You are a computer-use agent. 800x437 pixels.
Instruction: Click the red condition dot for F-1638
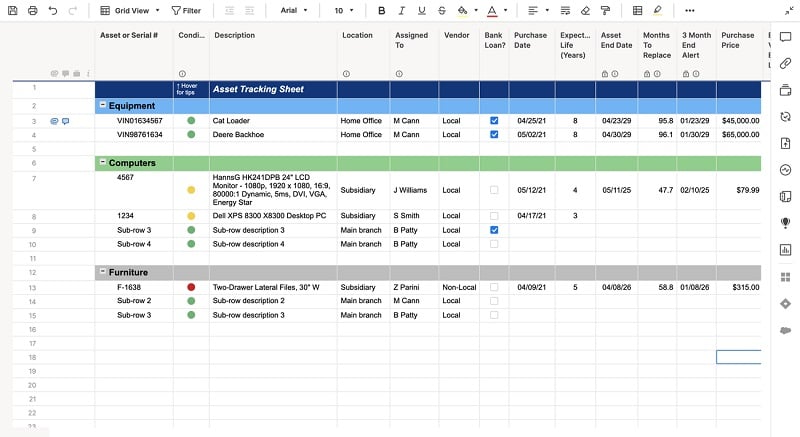point(191,287)
